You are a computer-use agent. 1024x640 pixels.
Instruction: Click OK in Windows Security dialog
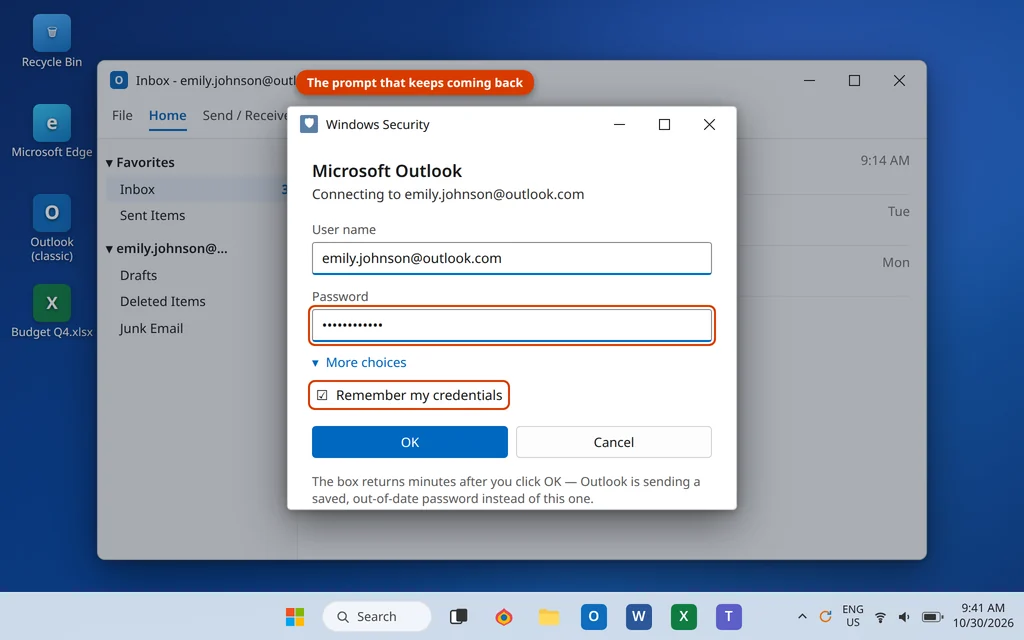(409, 442)
